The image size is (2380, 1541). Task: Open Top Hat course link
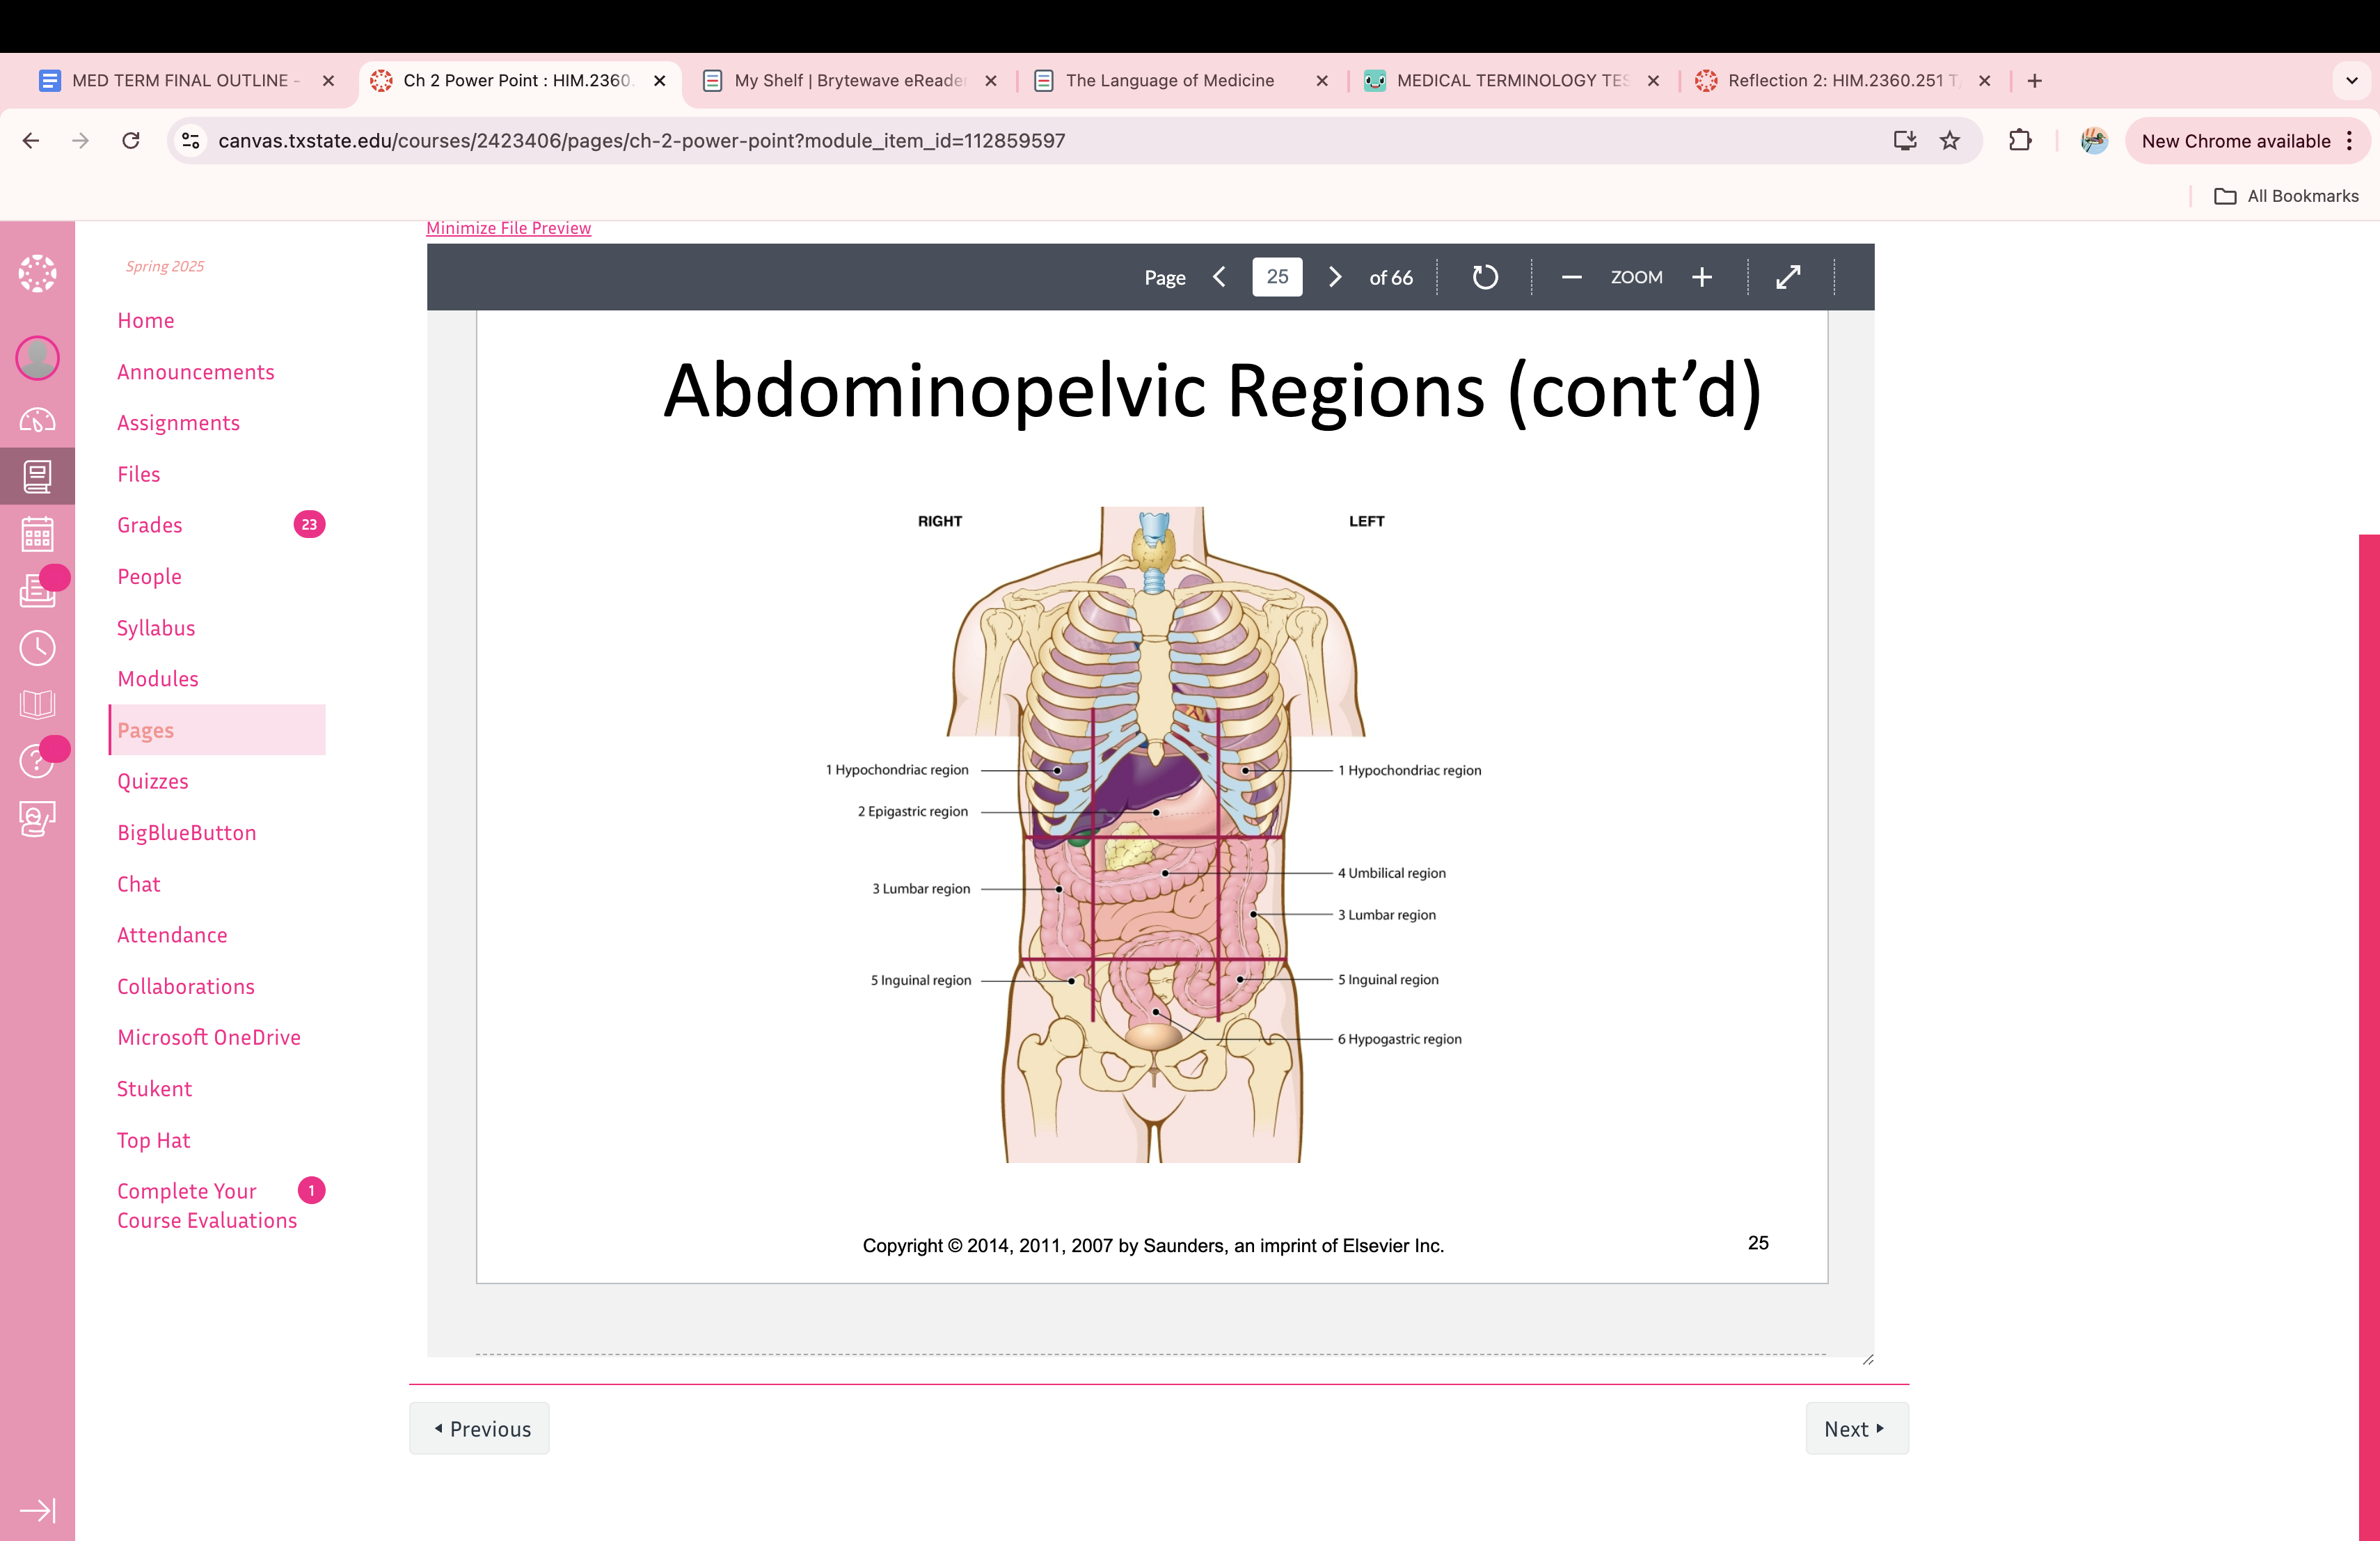coord(153,1140)
